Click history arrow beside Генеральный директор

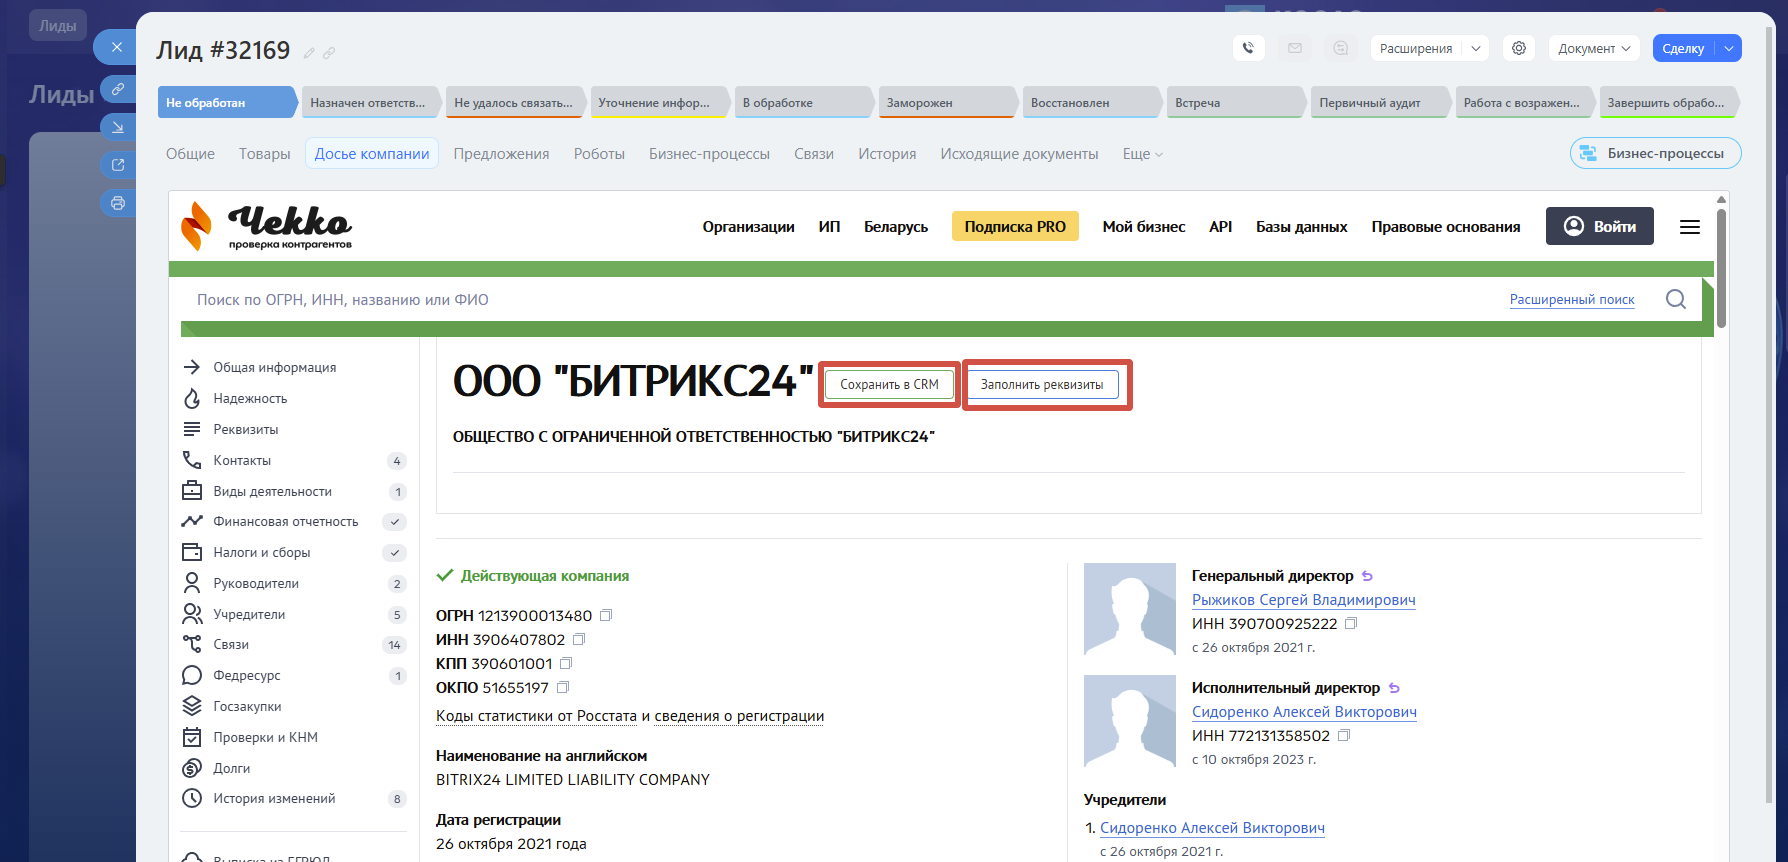click(x=1368, y=576)
